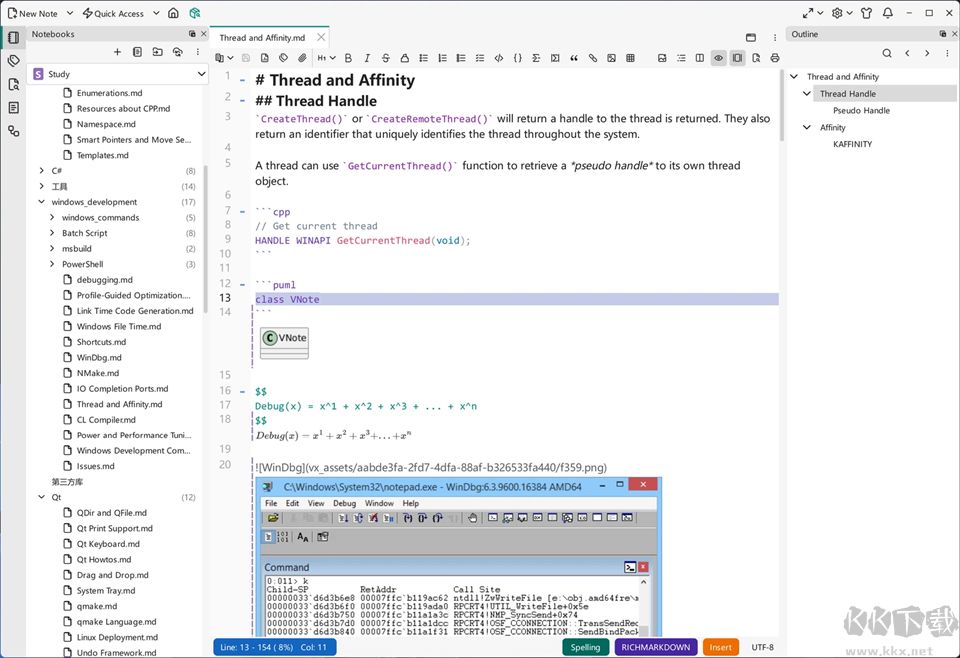This screenshot has height=658, width=960.
Task: Open the attachments paperclip icon
Action: click(302, 58)
